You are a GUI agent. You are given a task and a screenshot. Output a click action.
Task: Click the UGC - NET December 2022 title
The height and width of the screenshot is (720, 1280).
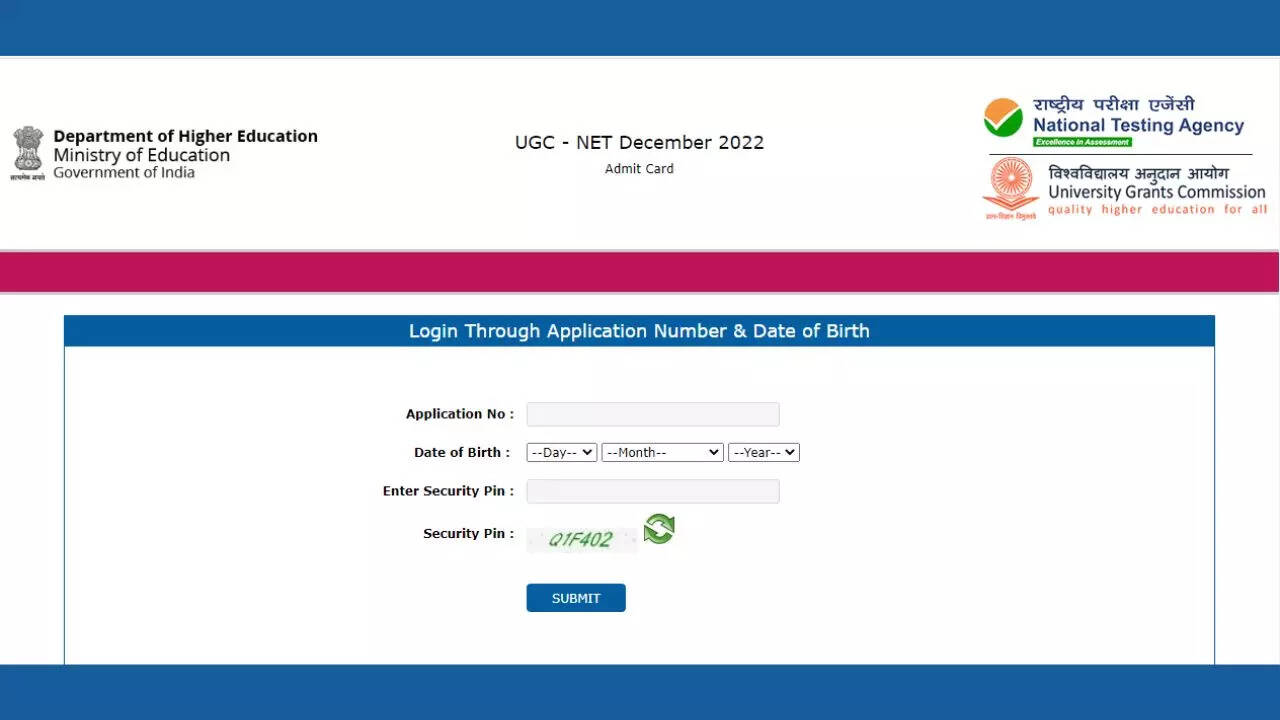click(639, 142)
